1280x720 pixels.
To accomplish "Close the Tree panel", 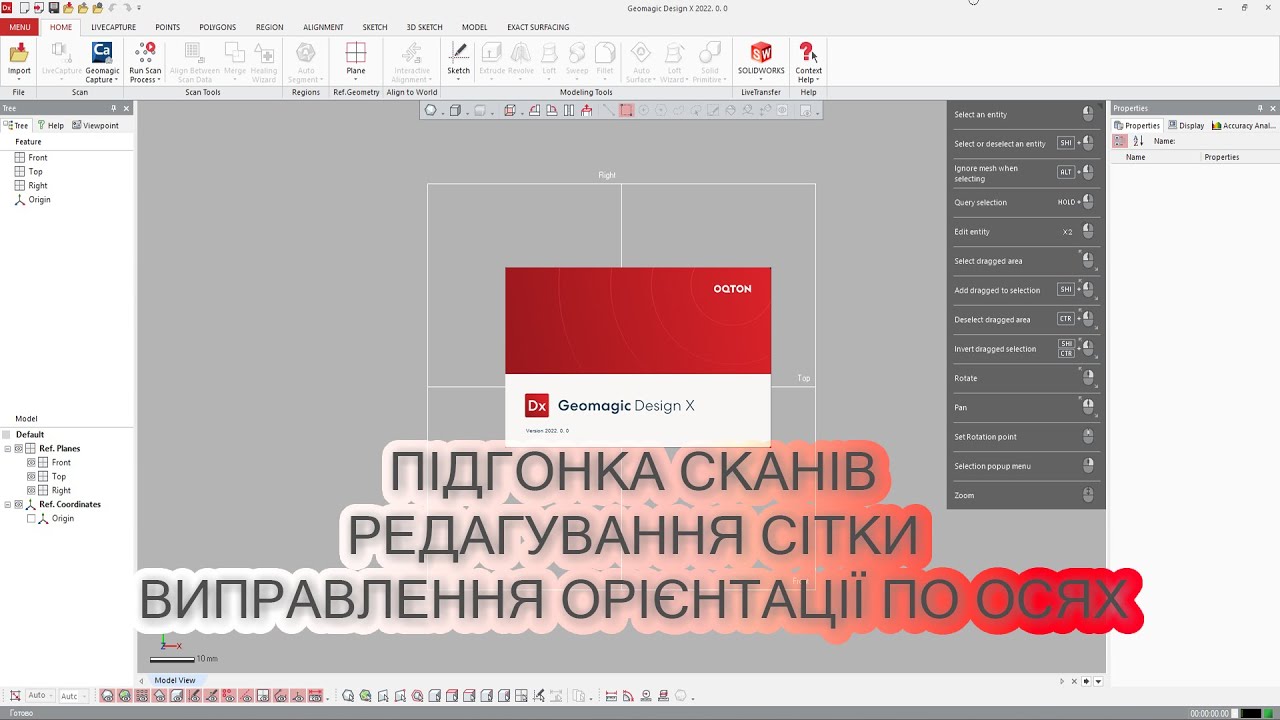I will point(126,108).
